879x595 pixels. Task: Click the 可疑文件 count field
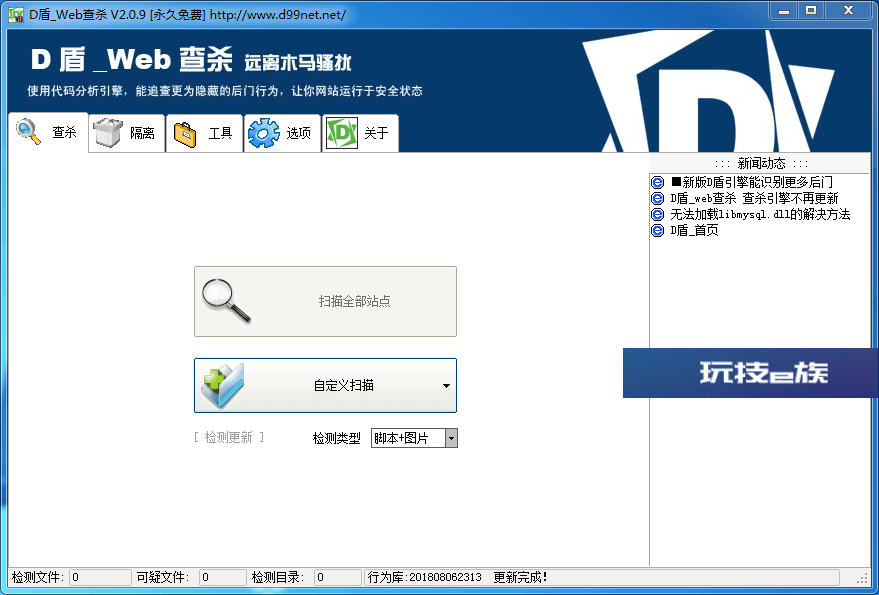click(223, 577)
